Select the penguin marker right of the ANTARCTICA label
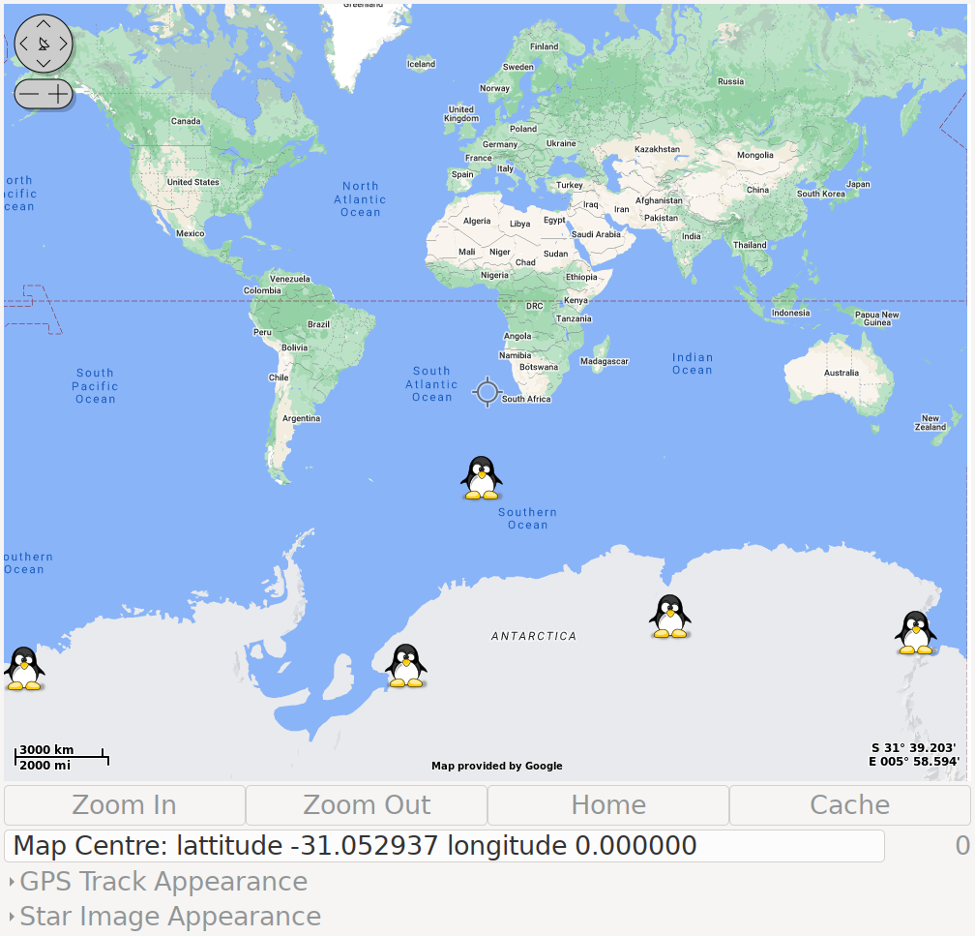The image size is (977, 937). [670, 617]
